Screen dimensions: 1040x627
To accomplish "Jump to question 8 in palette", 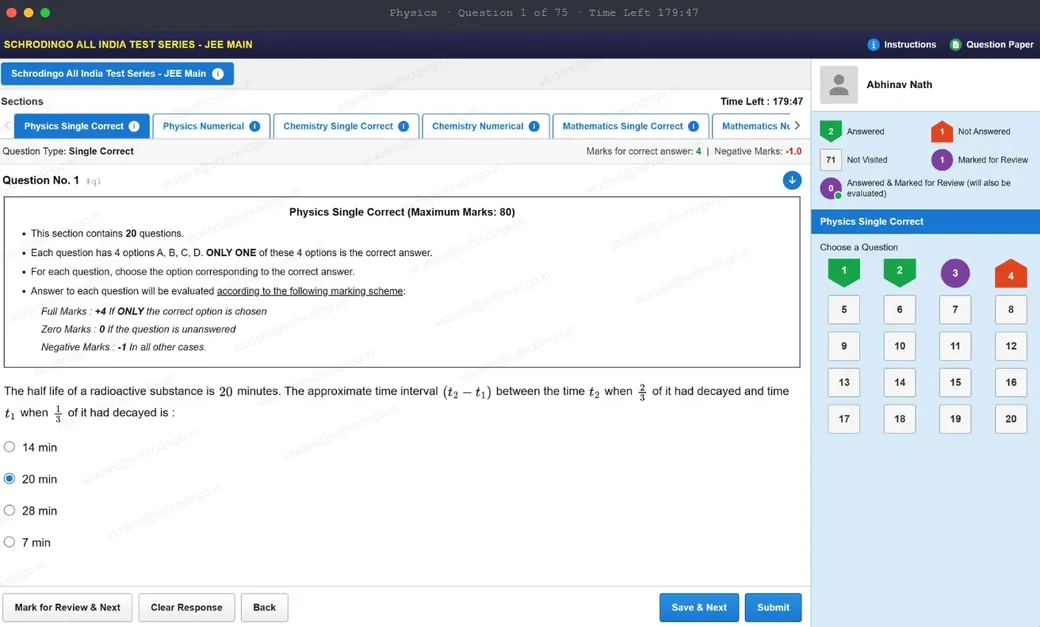I will (x=1011, y=309).
